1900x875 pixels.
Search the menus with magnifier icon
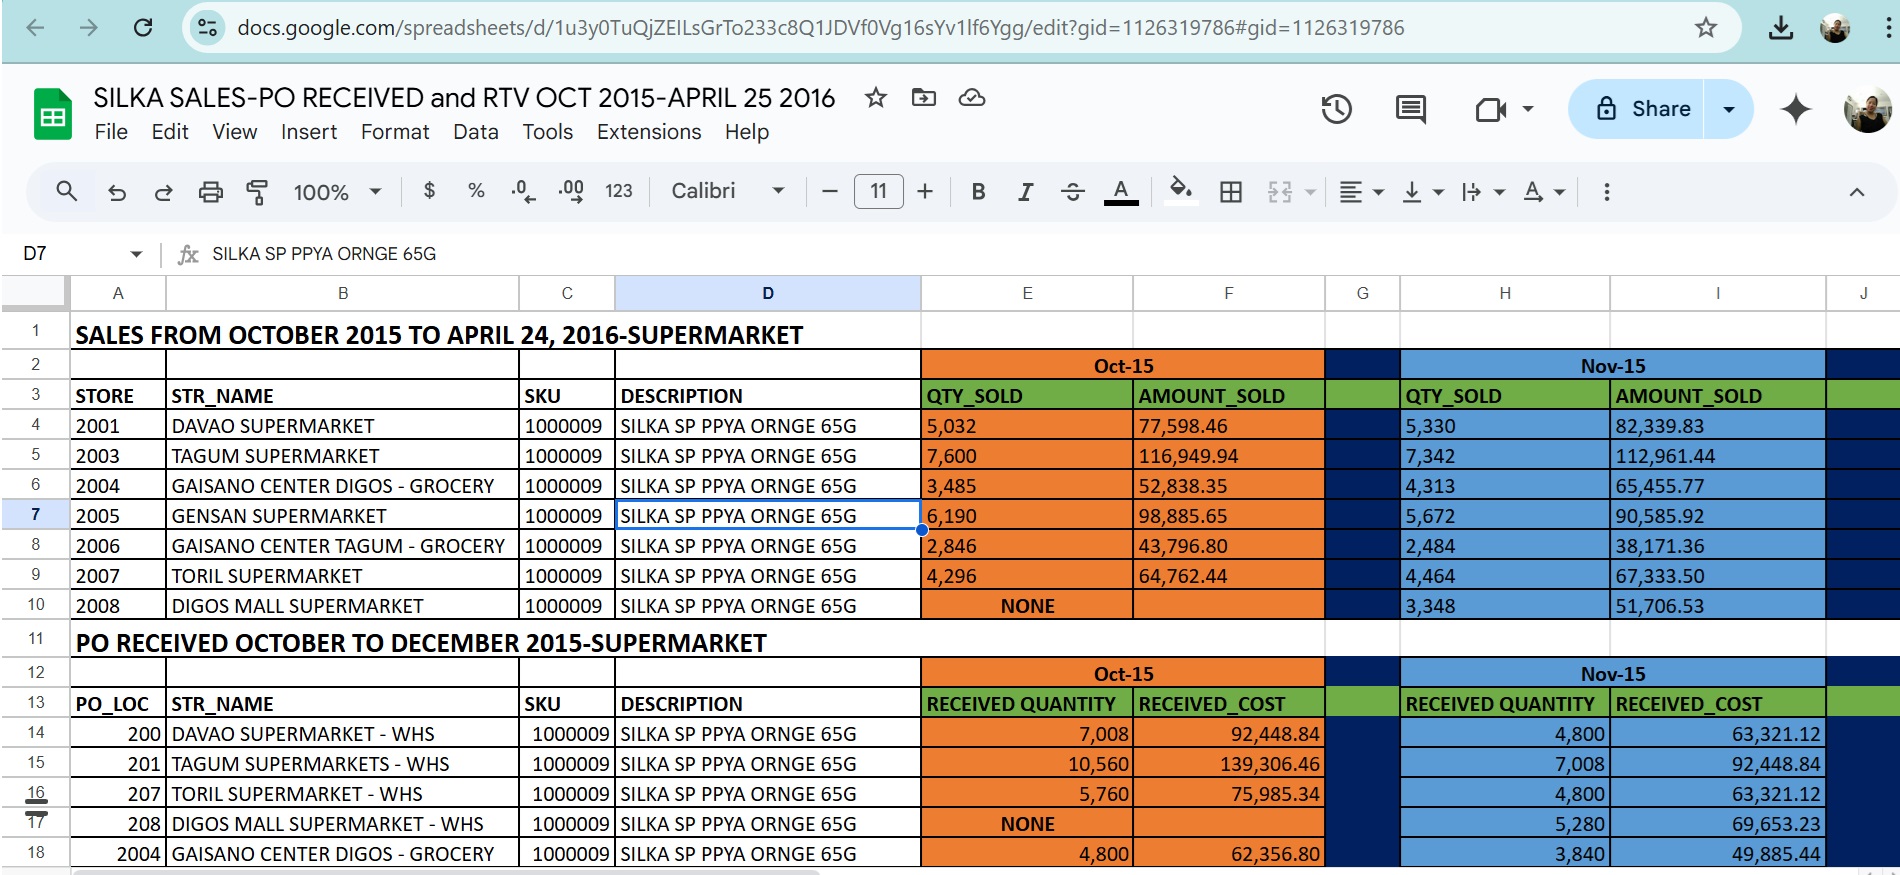click(x=67, y=191)
